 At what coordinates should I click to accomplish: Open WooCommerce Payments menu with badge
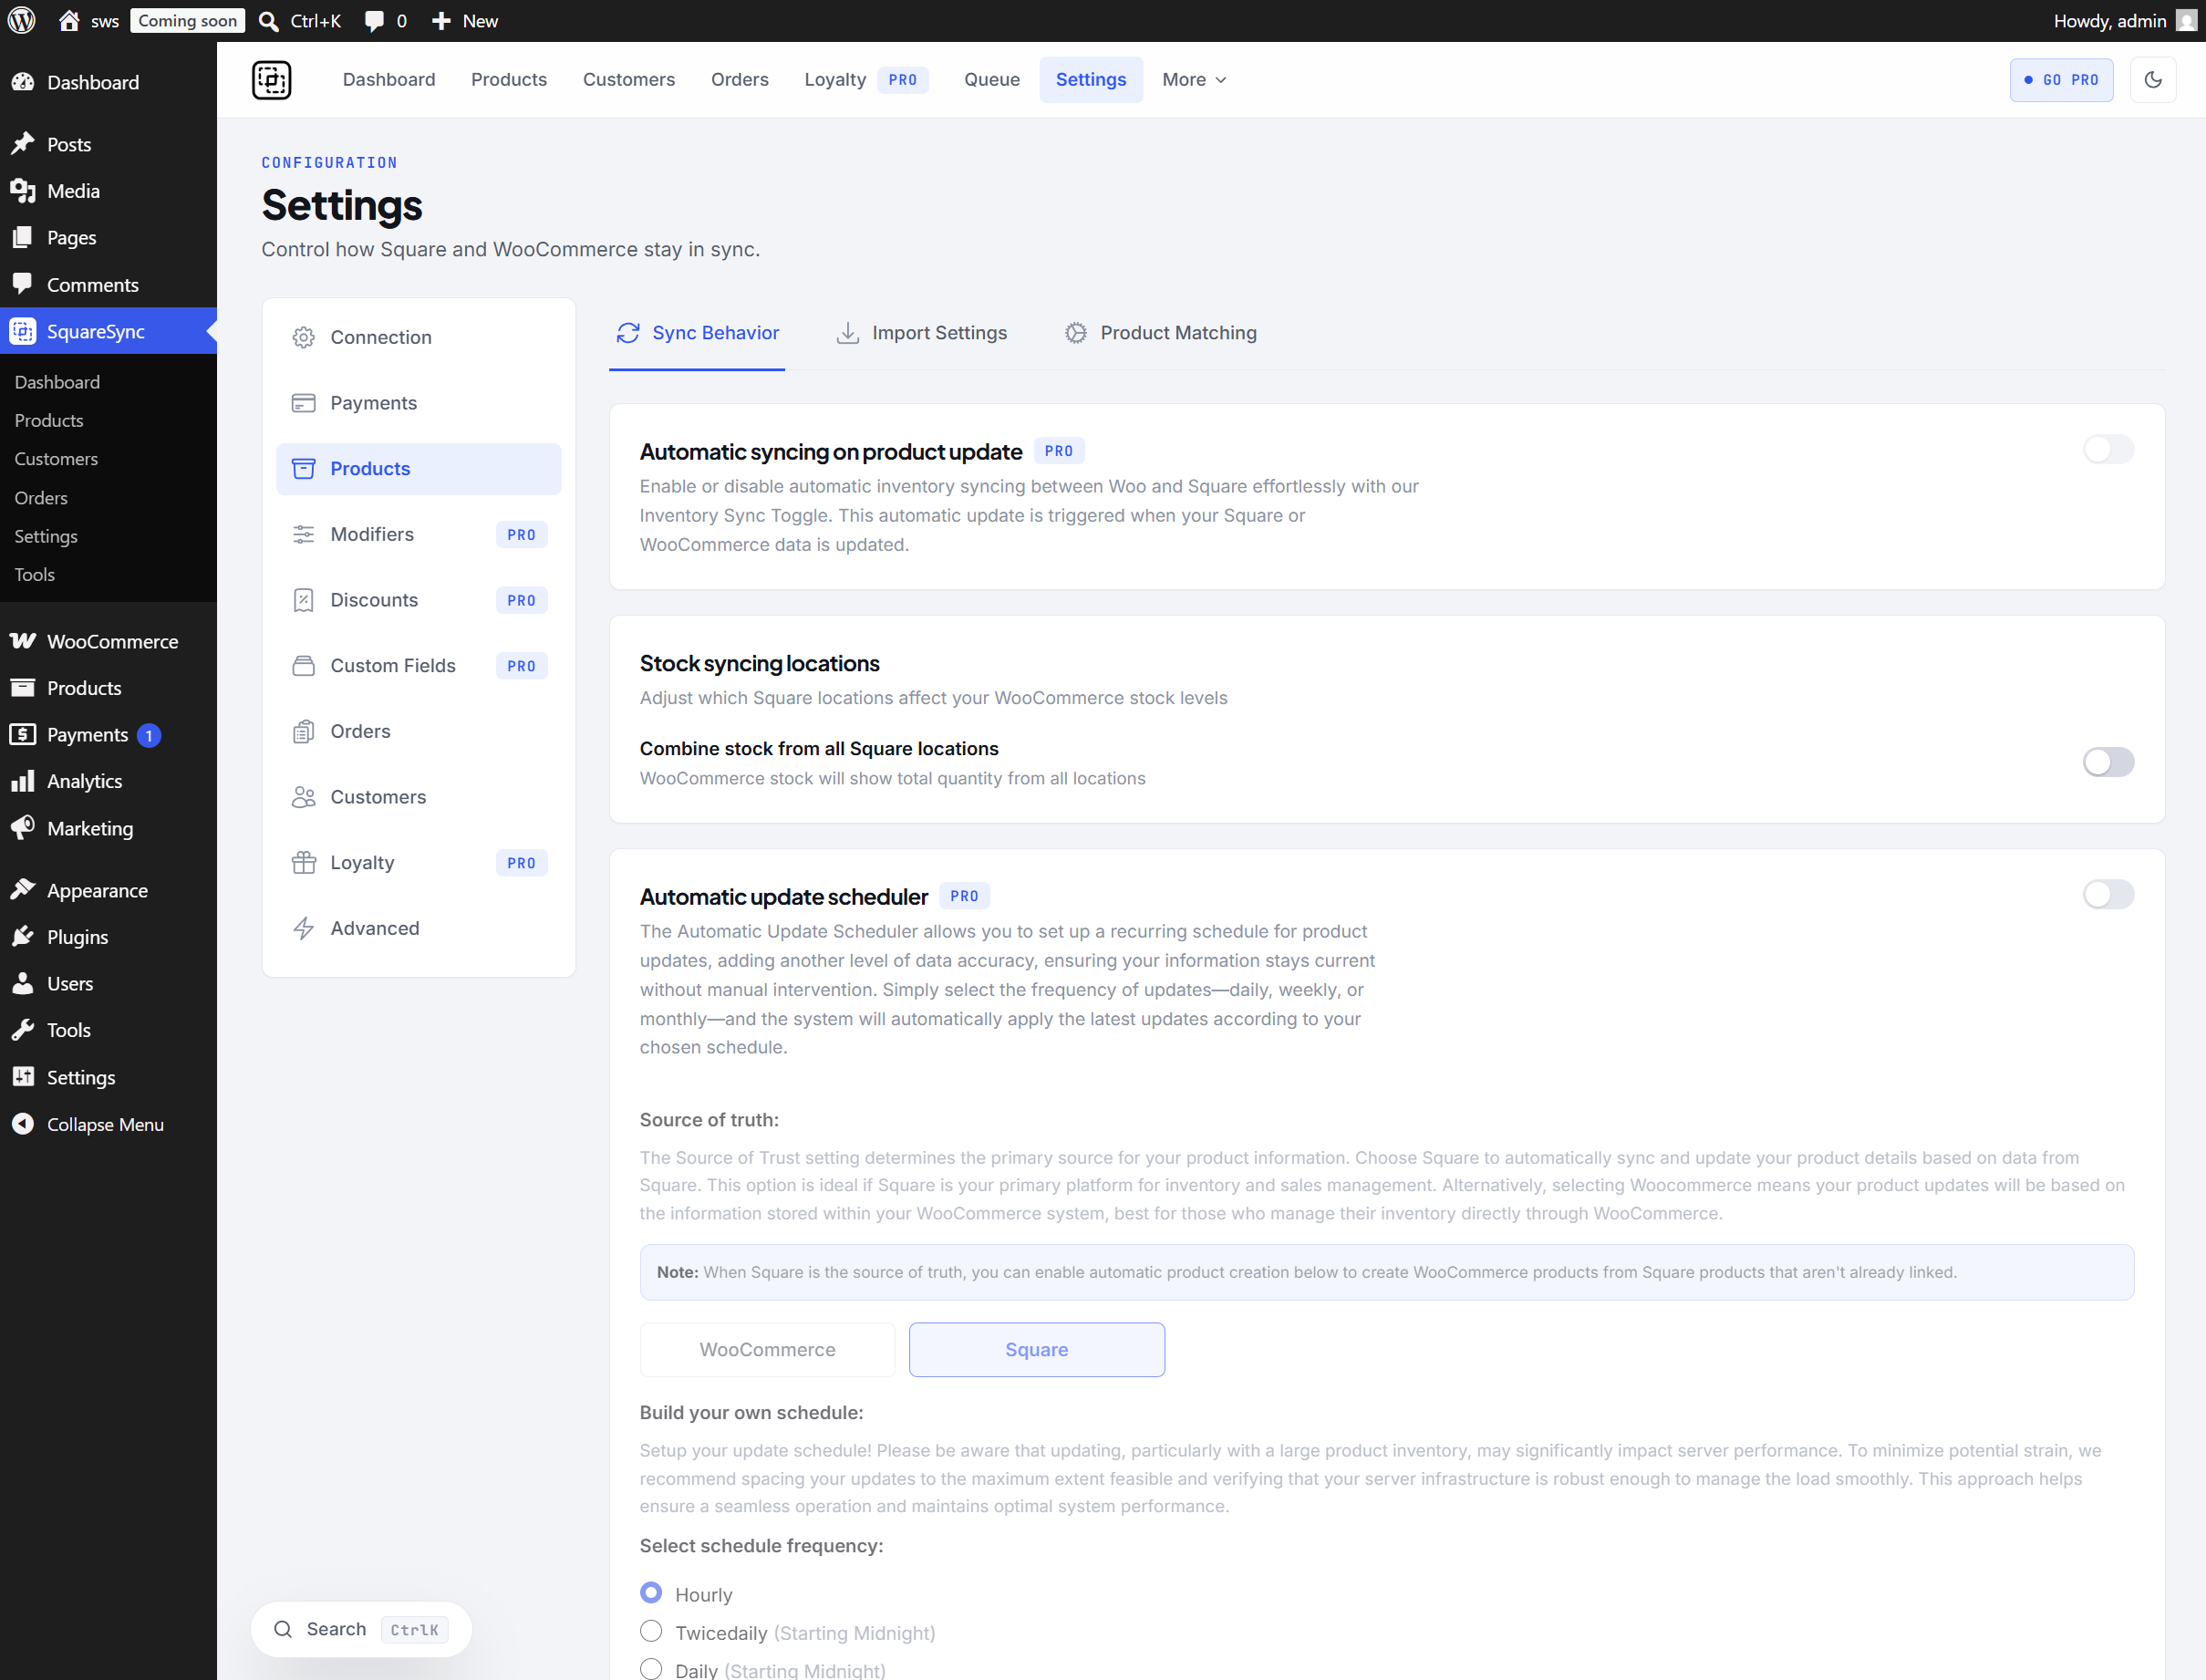click(x=108, y=735)
